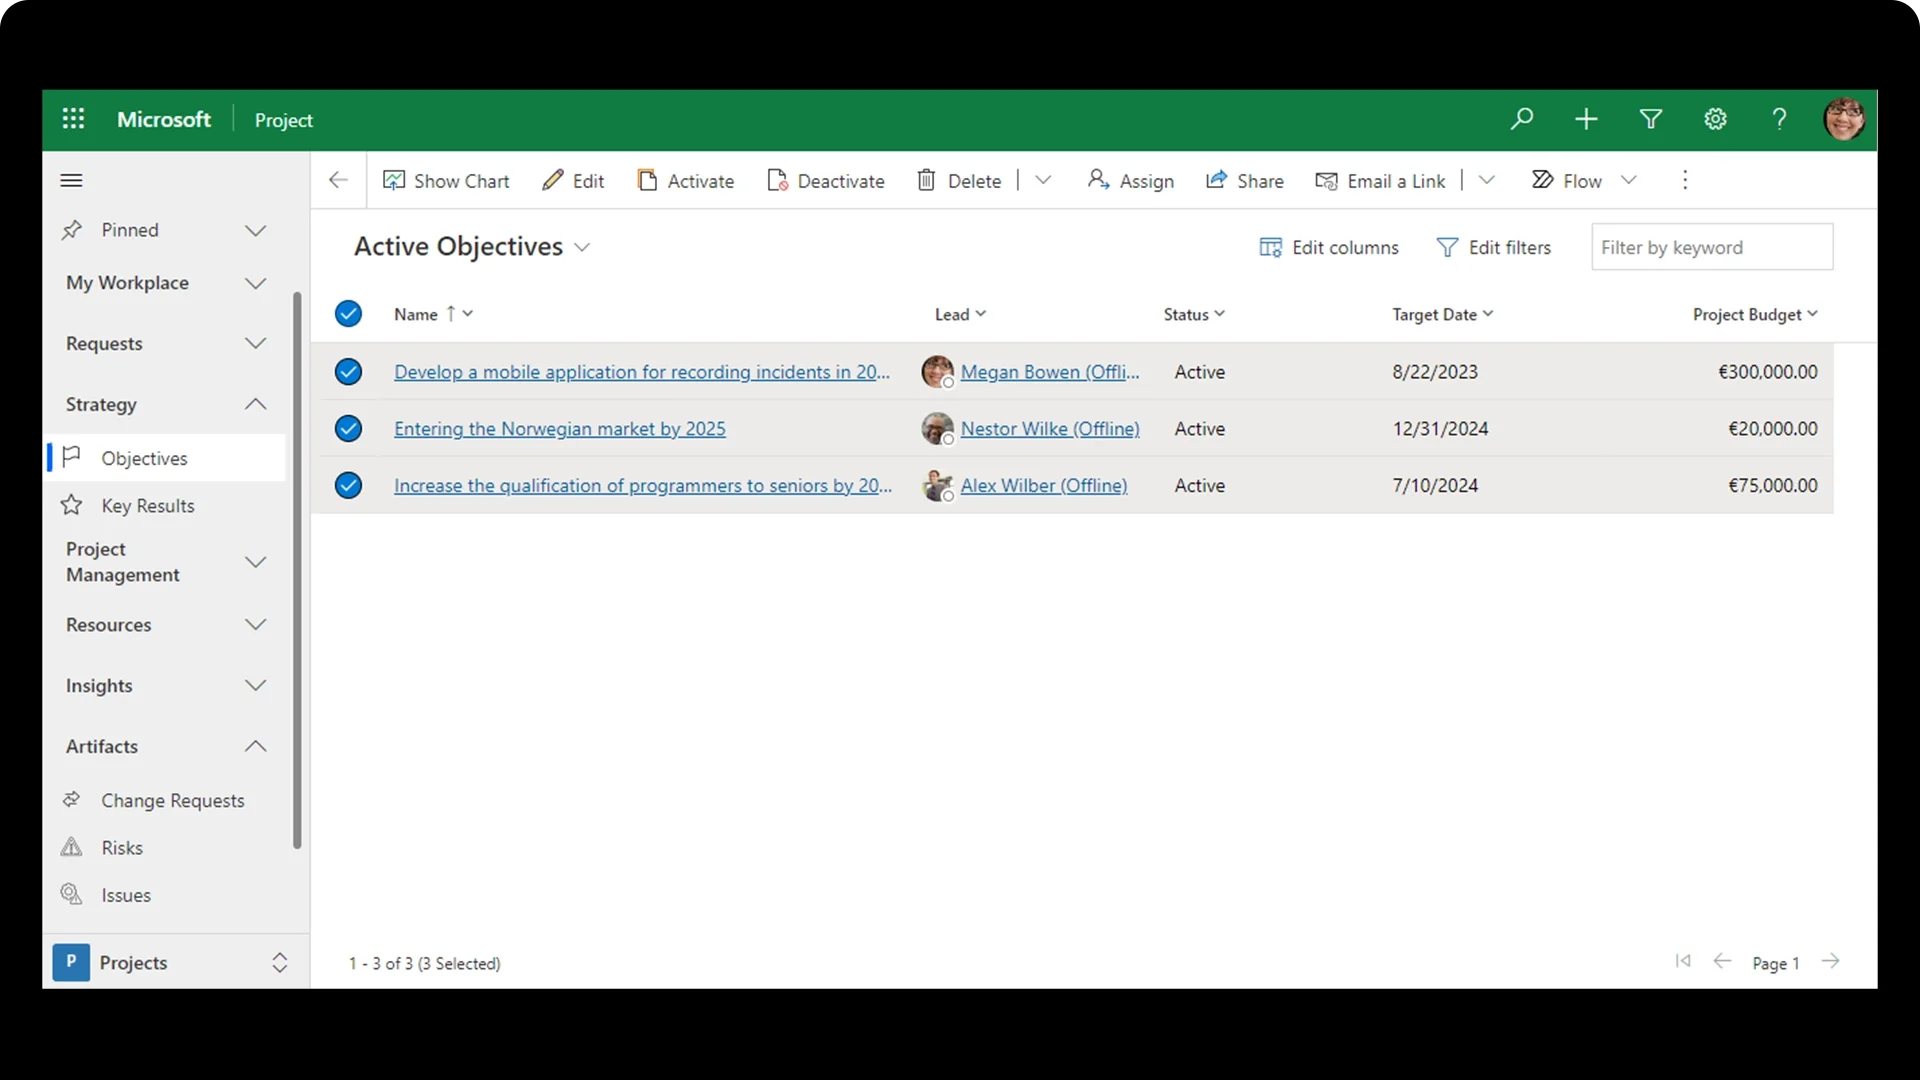Viewport: 1920px width, 1080px height.
Task: Uncheck the Alex Wilber objective row
Action: 348,486
